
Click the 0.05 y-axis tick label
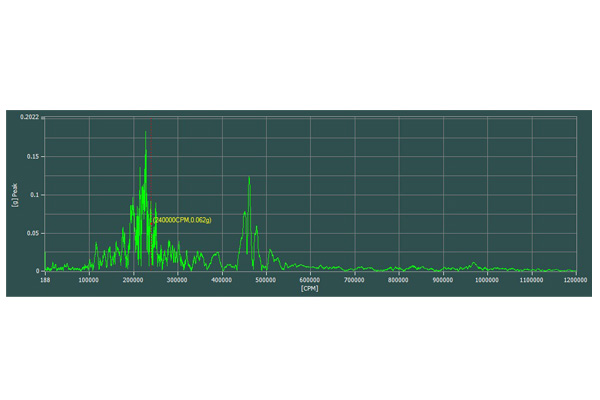point(33,233)
